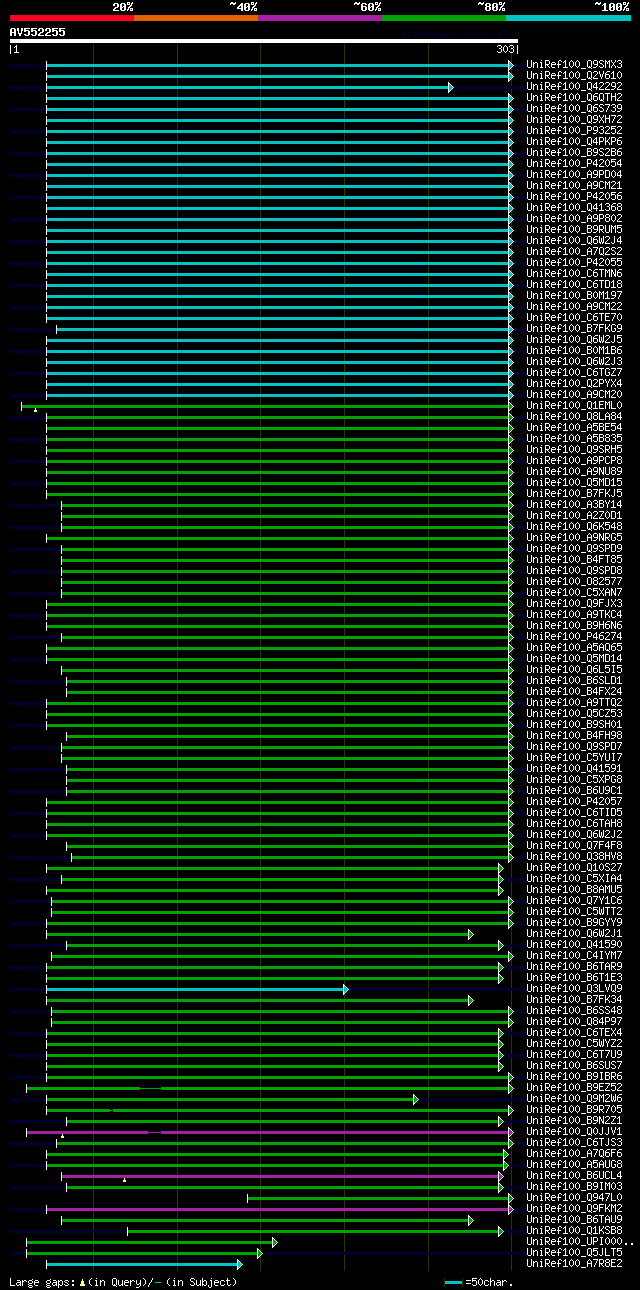
Task: Click the cyan ~100% identity color bar
Action: coord(567,18)
